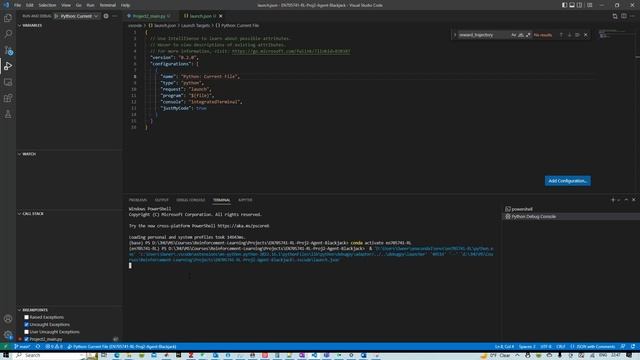640x360 pixels.
Task: Split the editor to the right
Action: [x=624, y=16]
